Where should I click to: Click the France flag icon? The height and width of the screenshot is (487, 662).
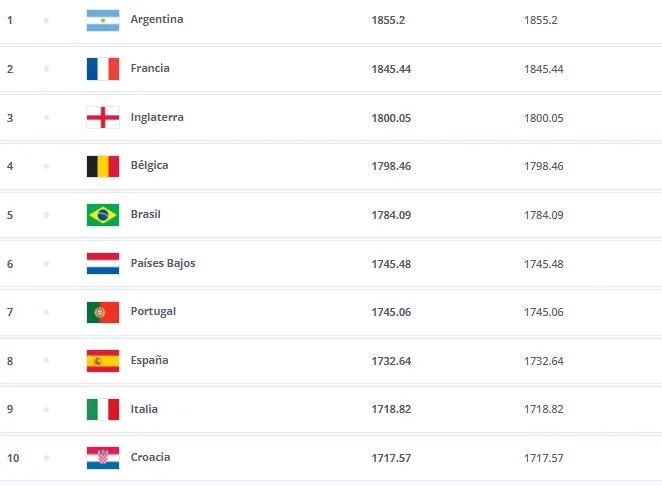tap(103, 69)
